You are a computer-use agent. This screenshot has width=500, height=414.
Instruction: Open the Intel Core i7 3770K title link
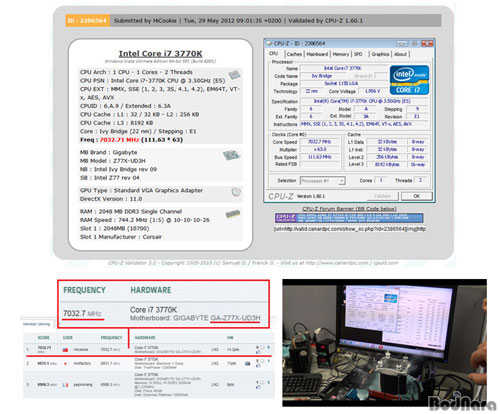pos(160,54)
